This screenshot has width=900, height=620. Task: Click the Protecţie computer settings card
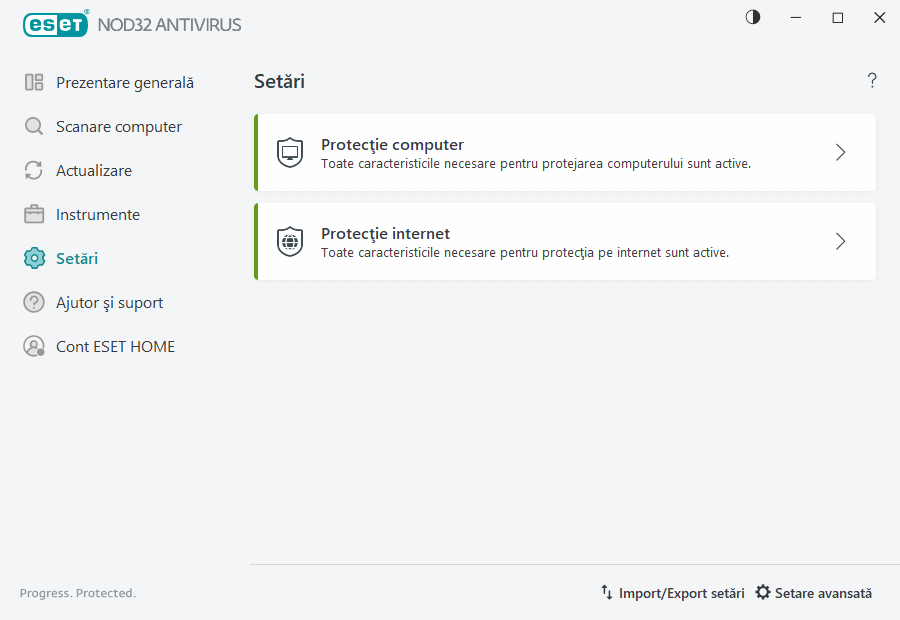[565, 152]
